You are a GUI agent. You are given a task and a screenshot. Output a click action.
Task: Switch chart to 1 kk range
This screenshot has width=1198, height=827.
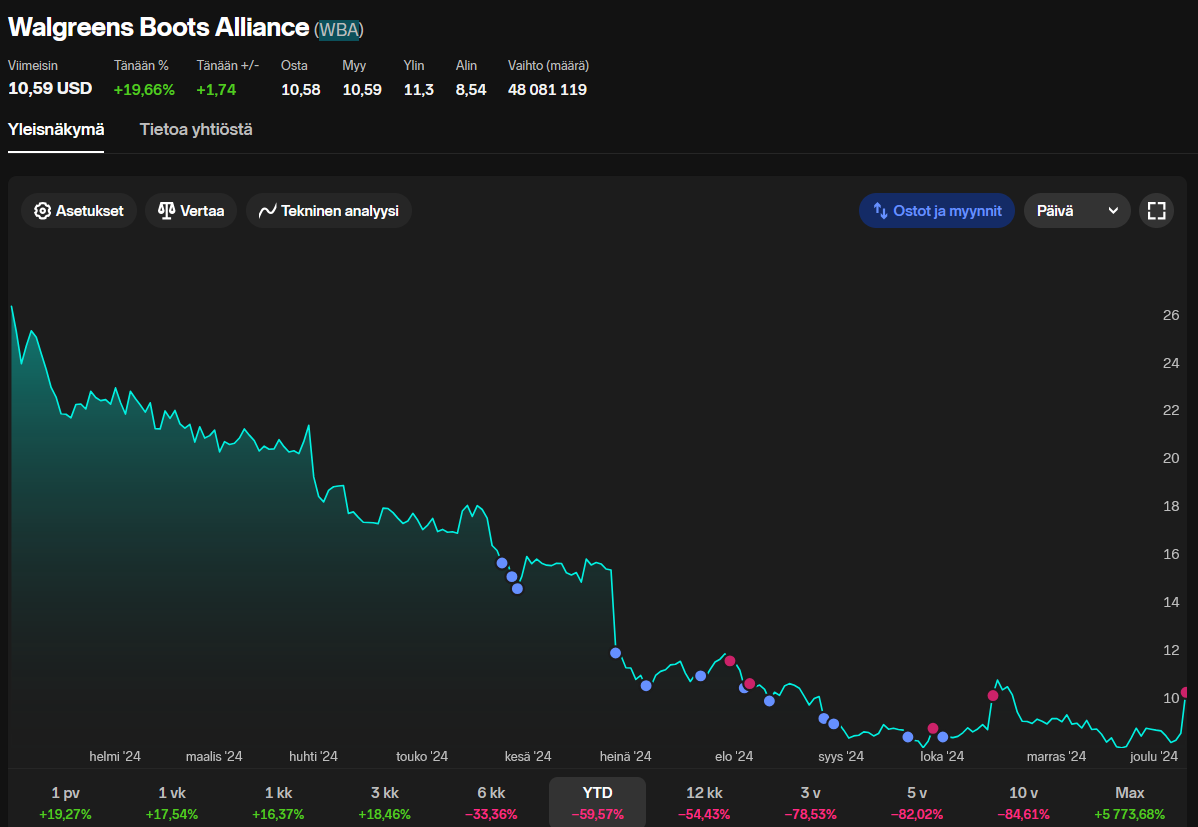pos(278,802)
